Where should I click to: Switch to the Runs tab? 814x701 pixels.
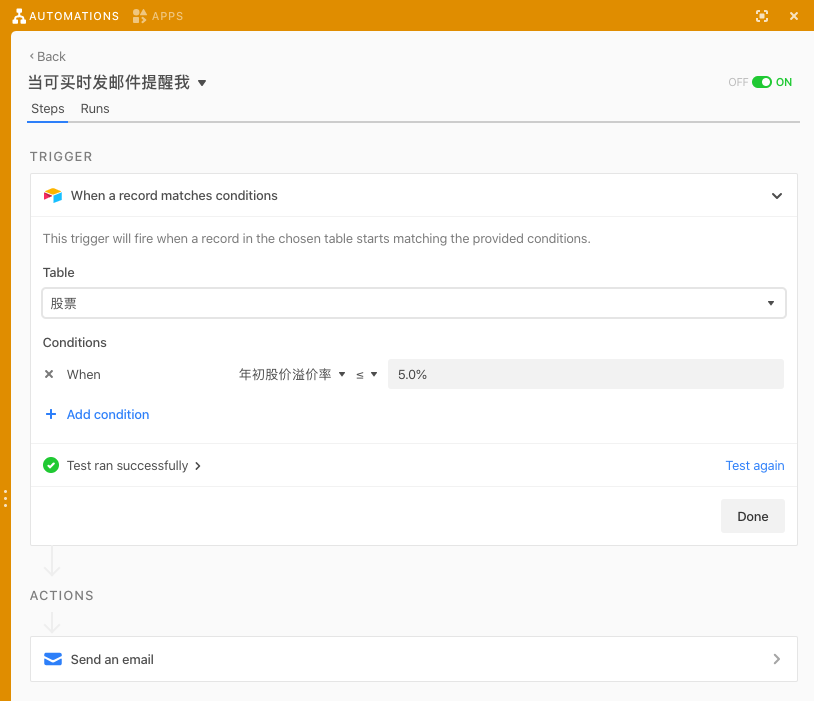(94, 108)
